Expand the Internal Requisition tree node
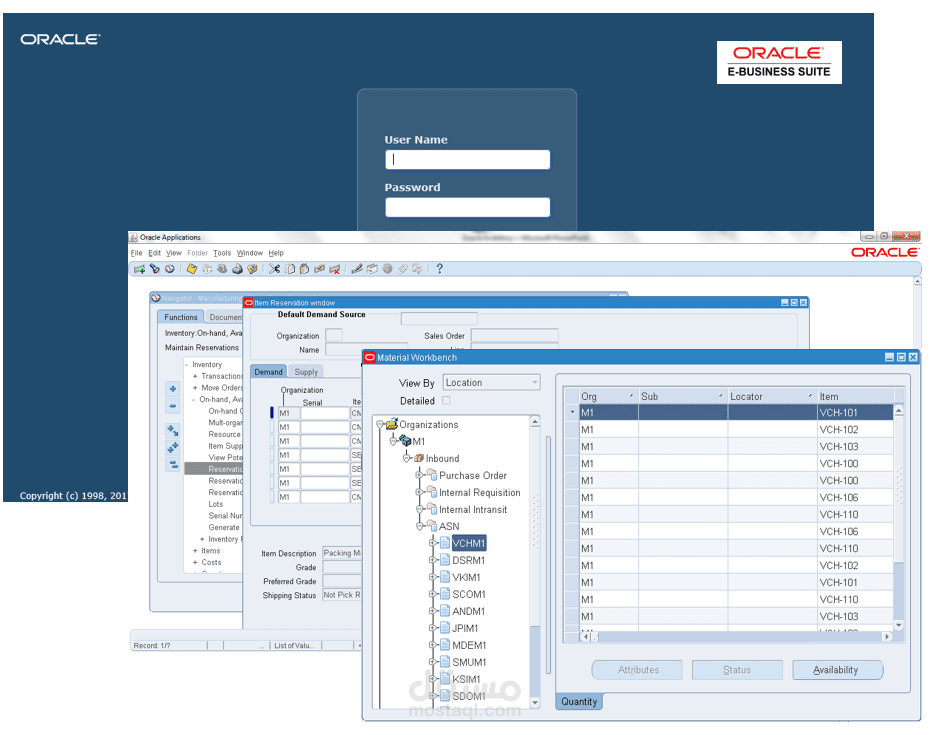This screenshot has width=930, height=735. click(x=419, y=492)
